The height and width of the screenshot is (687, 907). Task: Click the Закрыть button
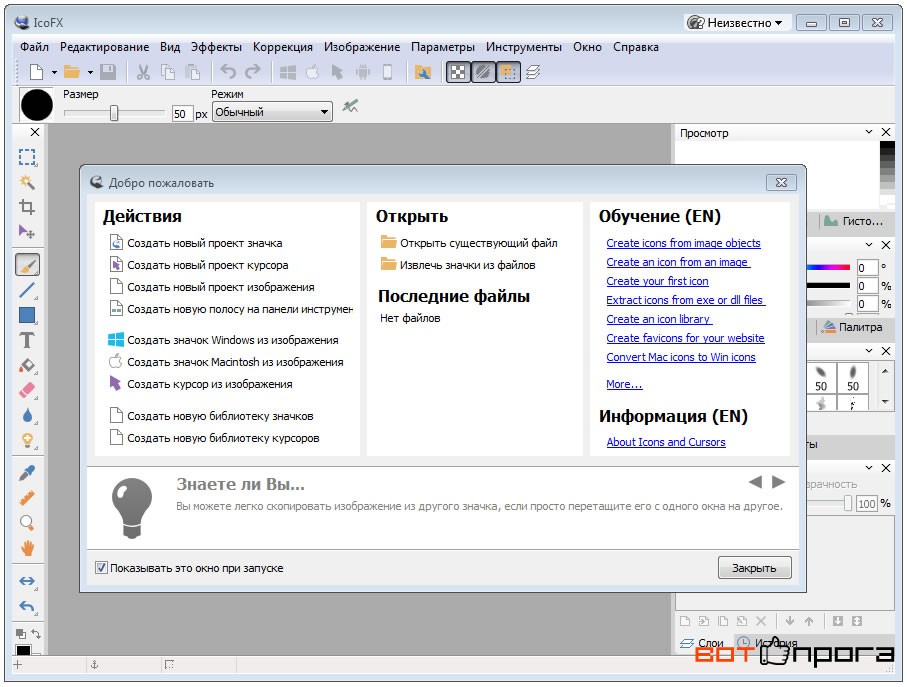tap(754, 568)
